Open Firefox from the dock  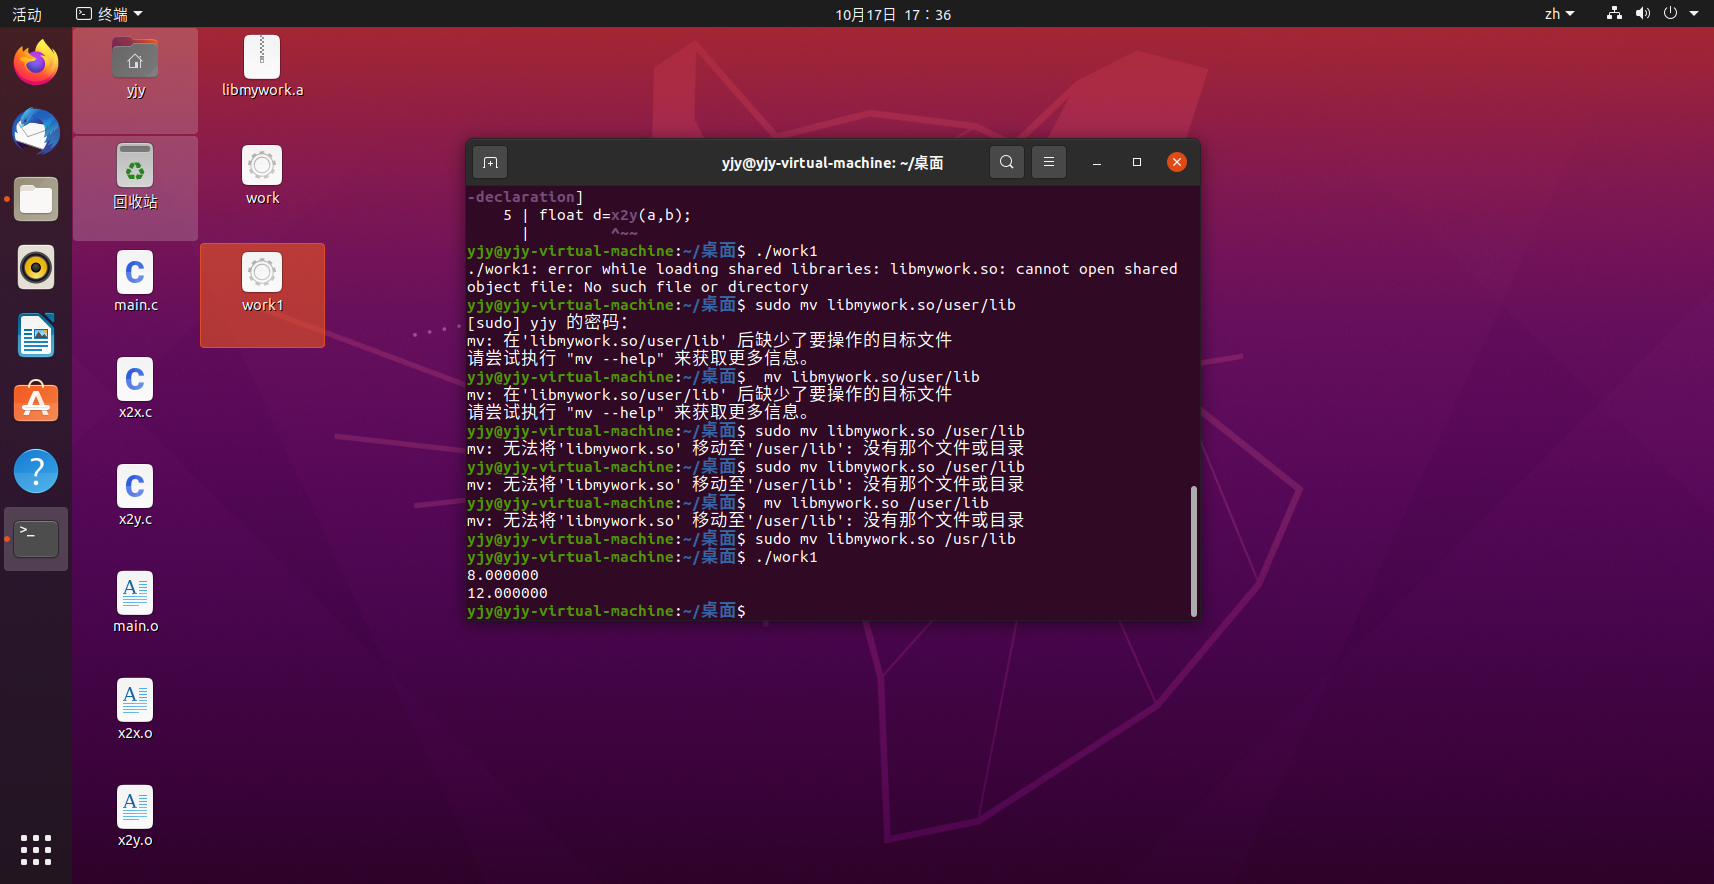pyautogui.click(x=36, y=63)
